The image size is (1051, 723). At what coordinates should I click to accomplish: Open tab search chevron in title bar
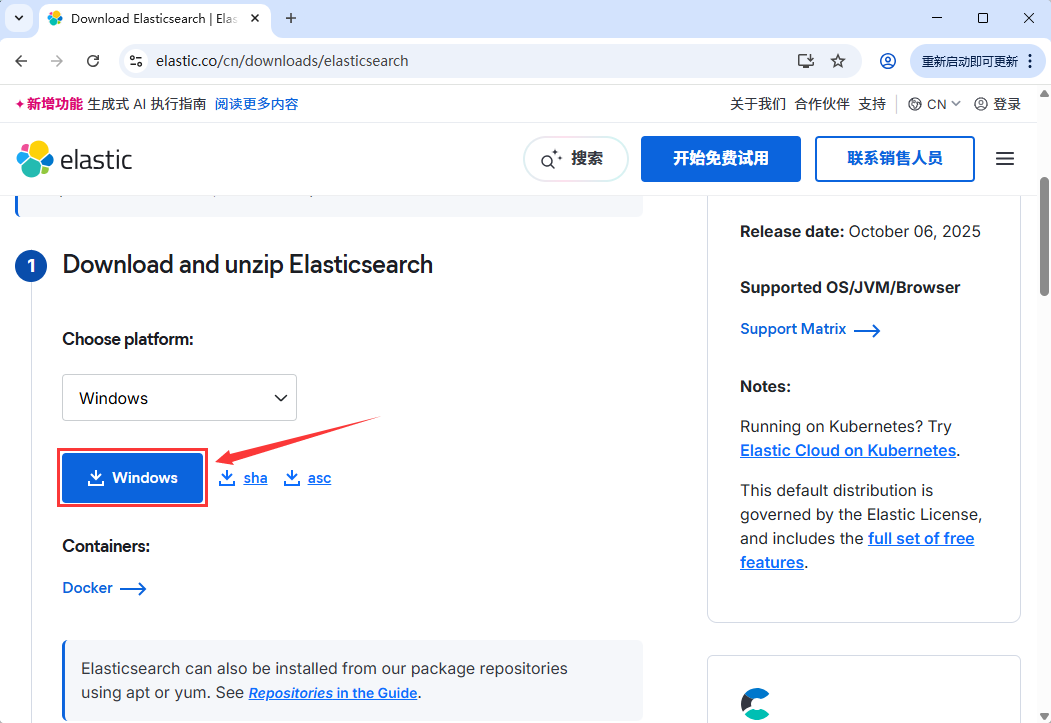pos(19,18)
